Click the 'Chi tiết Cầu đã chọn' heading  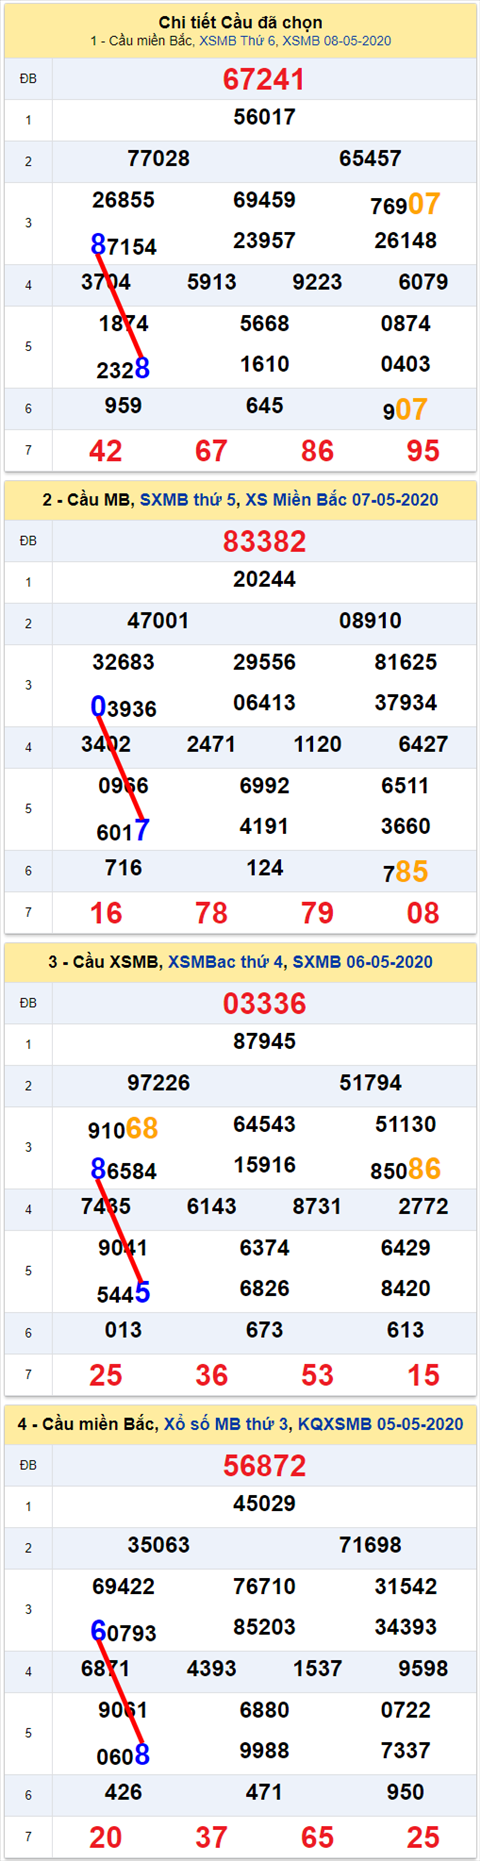click(240, 22)
